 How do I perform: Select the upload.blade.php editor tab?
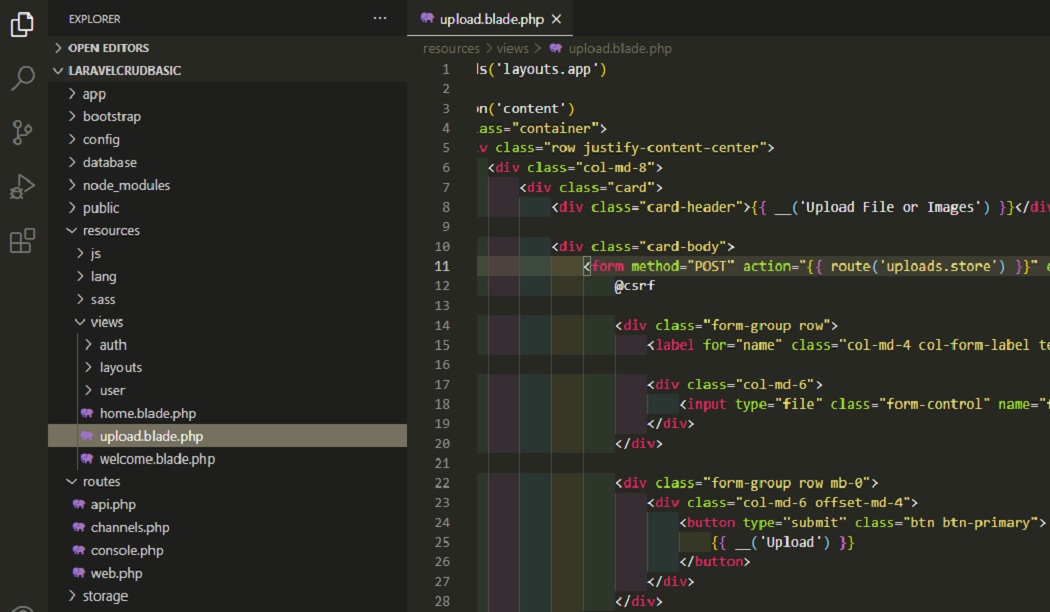(490, 19)
